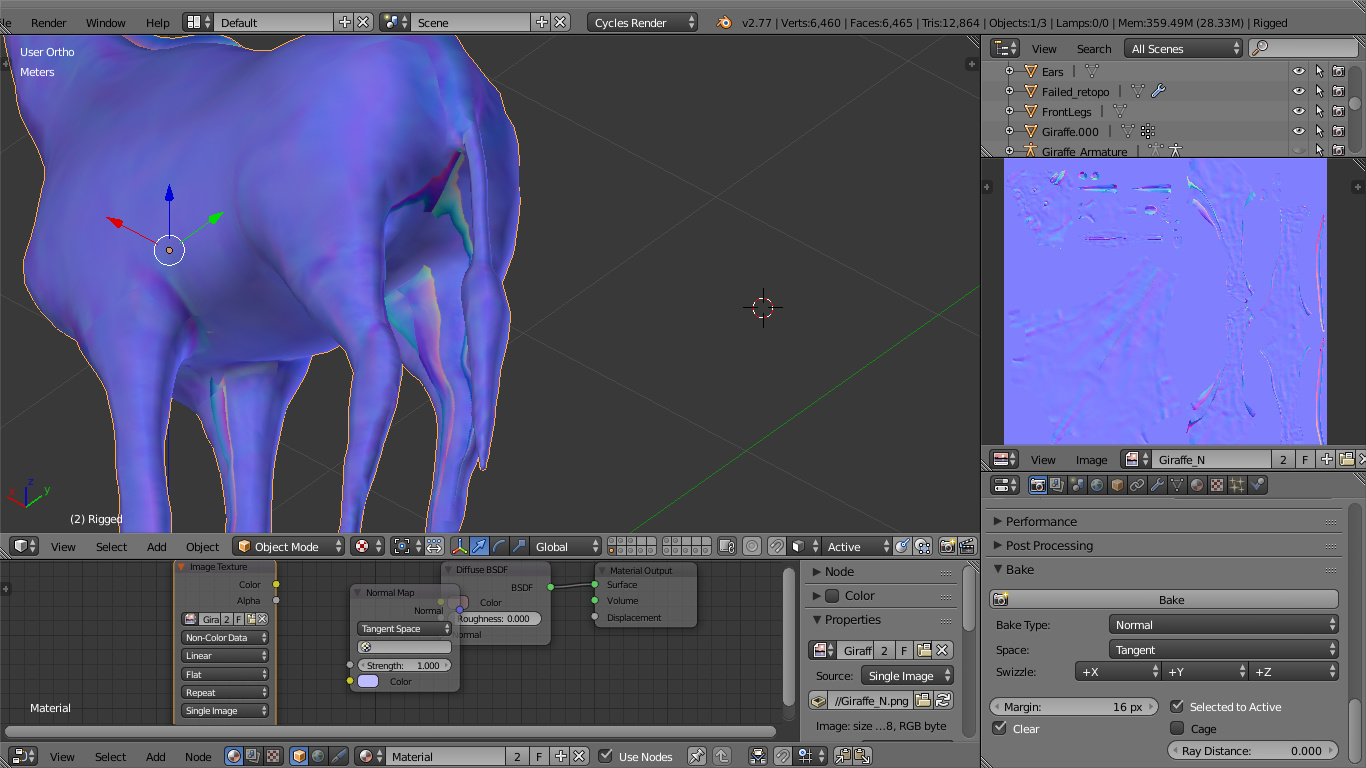Open the Material properties tab

click(x=1197, y=485)
